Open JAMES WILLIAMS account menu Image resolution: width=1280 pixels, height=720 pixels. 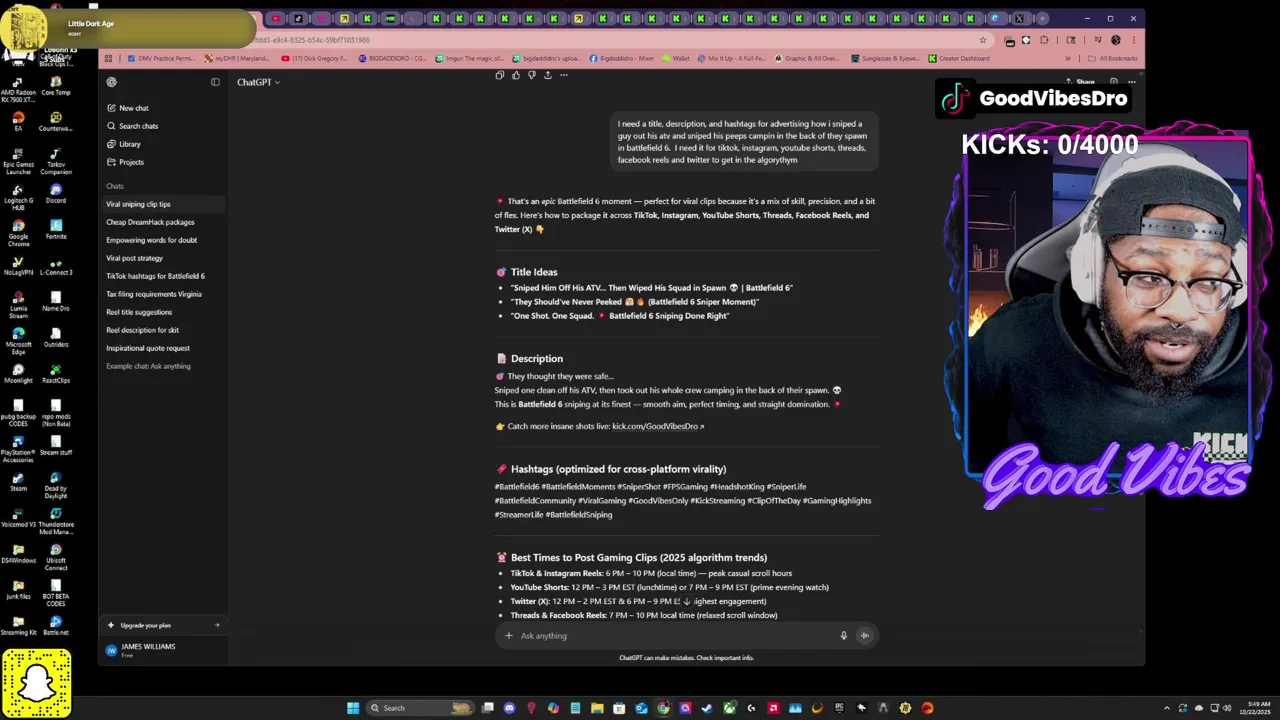(x=163, y=650)
